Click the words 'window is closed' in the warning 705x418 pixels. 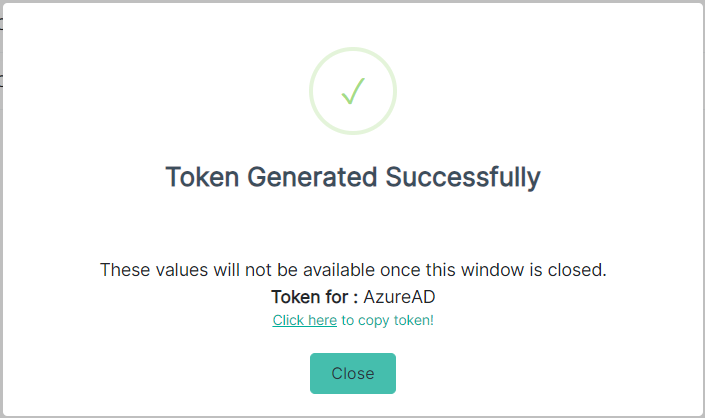pos(534,270)
